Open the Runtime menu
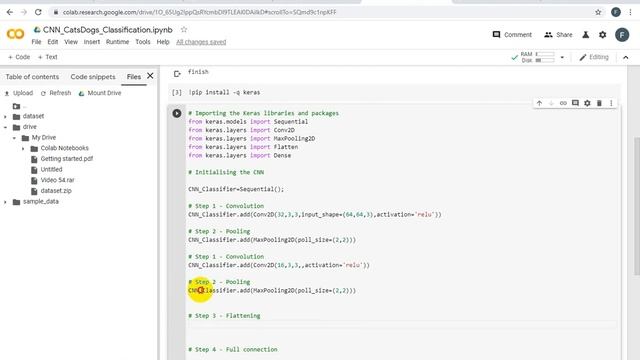This screenshot has height=360, width=640. pos(118,42)
